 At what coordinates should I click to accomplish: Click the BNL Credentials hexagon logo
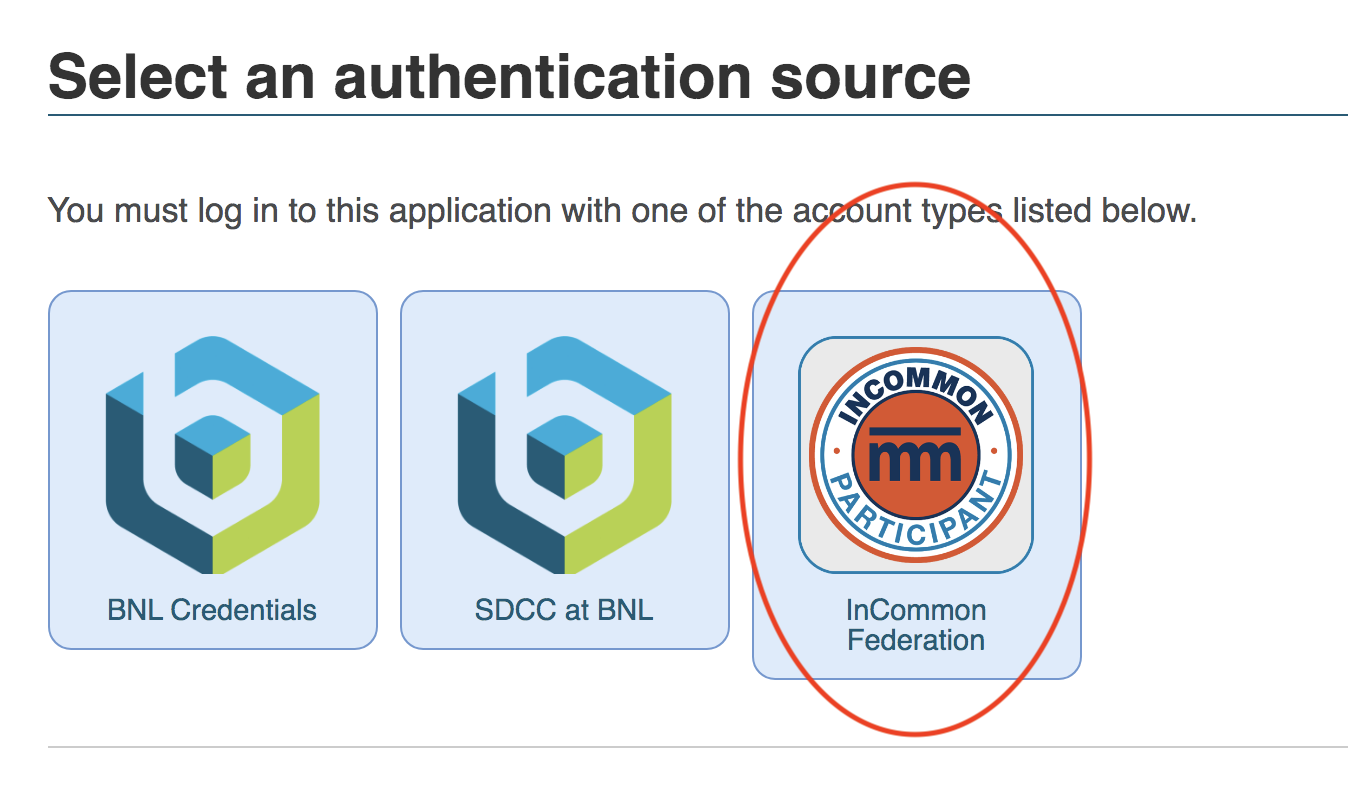tap(212, 455)
